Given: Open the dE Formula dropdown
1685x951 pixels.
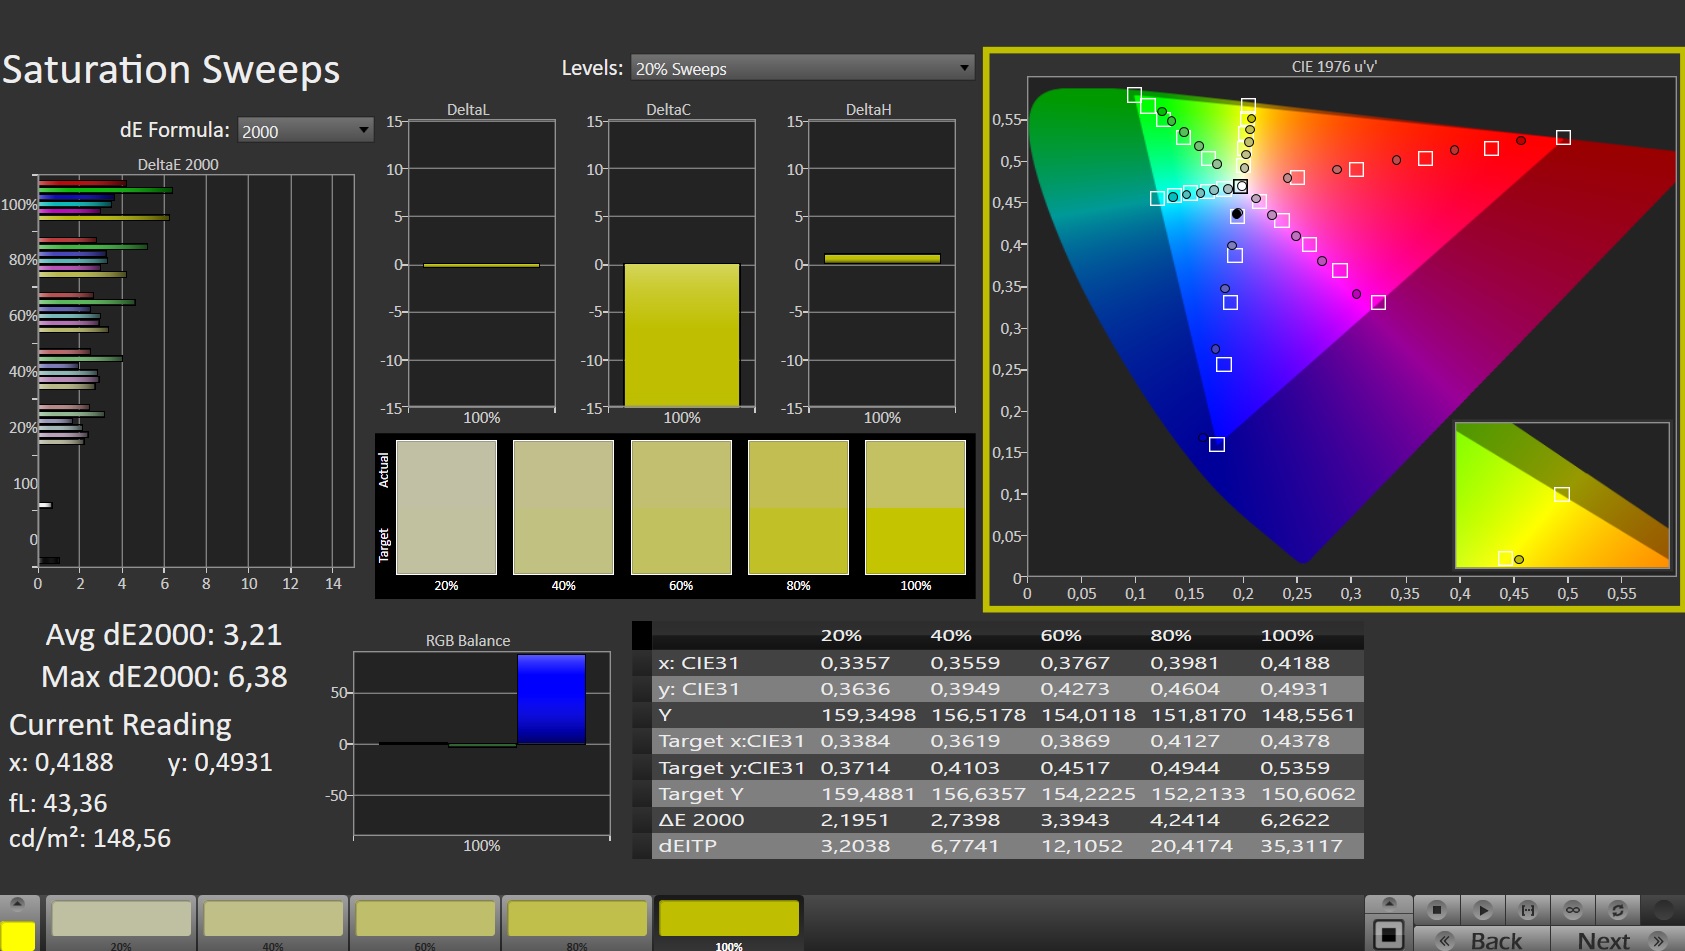Looking at the screenshot, I should tap(305, 131).
